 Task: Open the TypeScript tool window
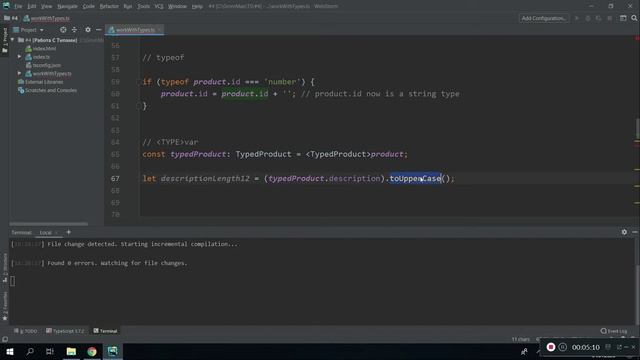[65, 331]
